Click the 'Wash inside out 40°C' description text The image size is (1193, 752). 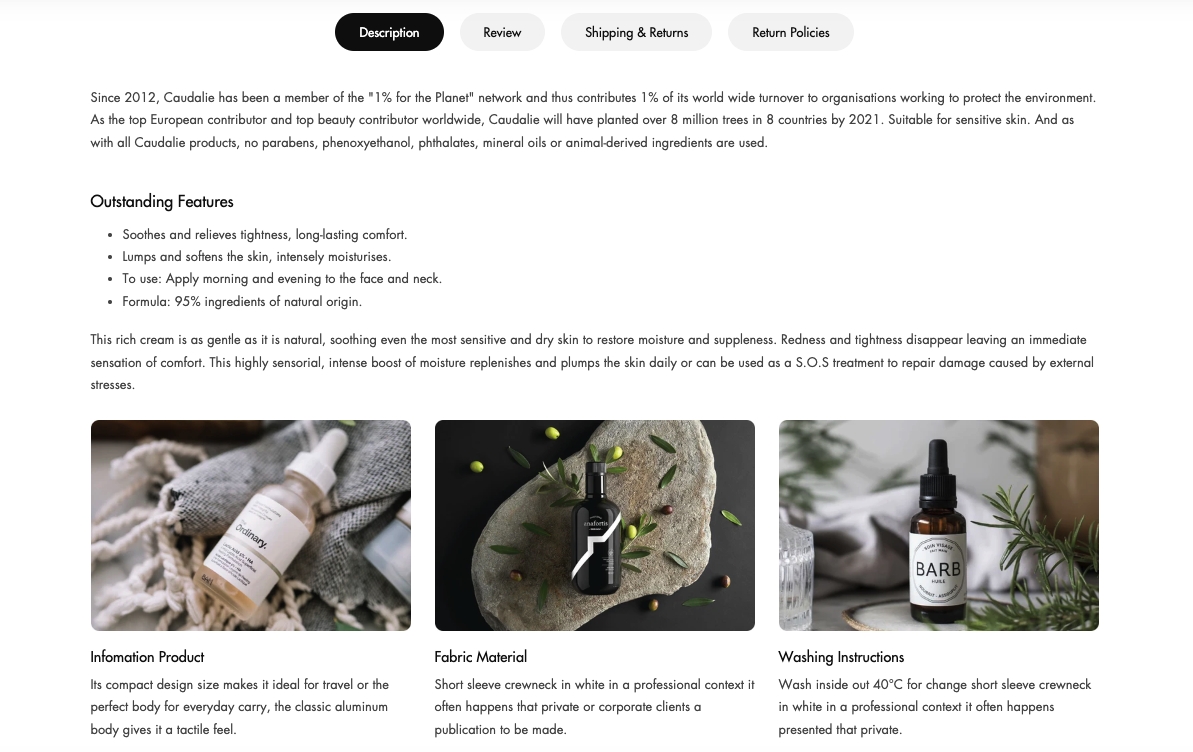[x=934, y=707]
